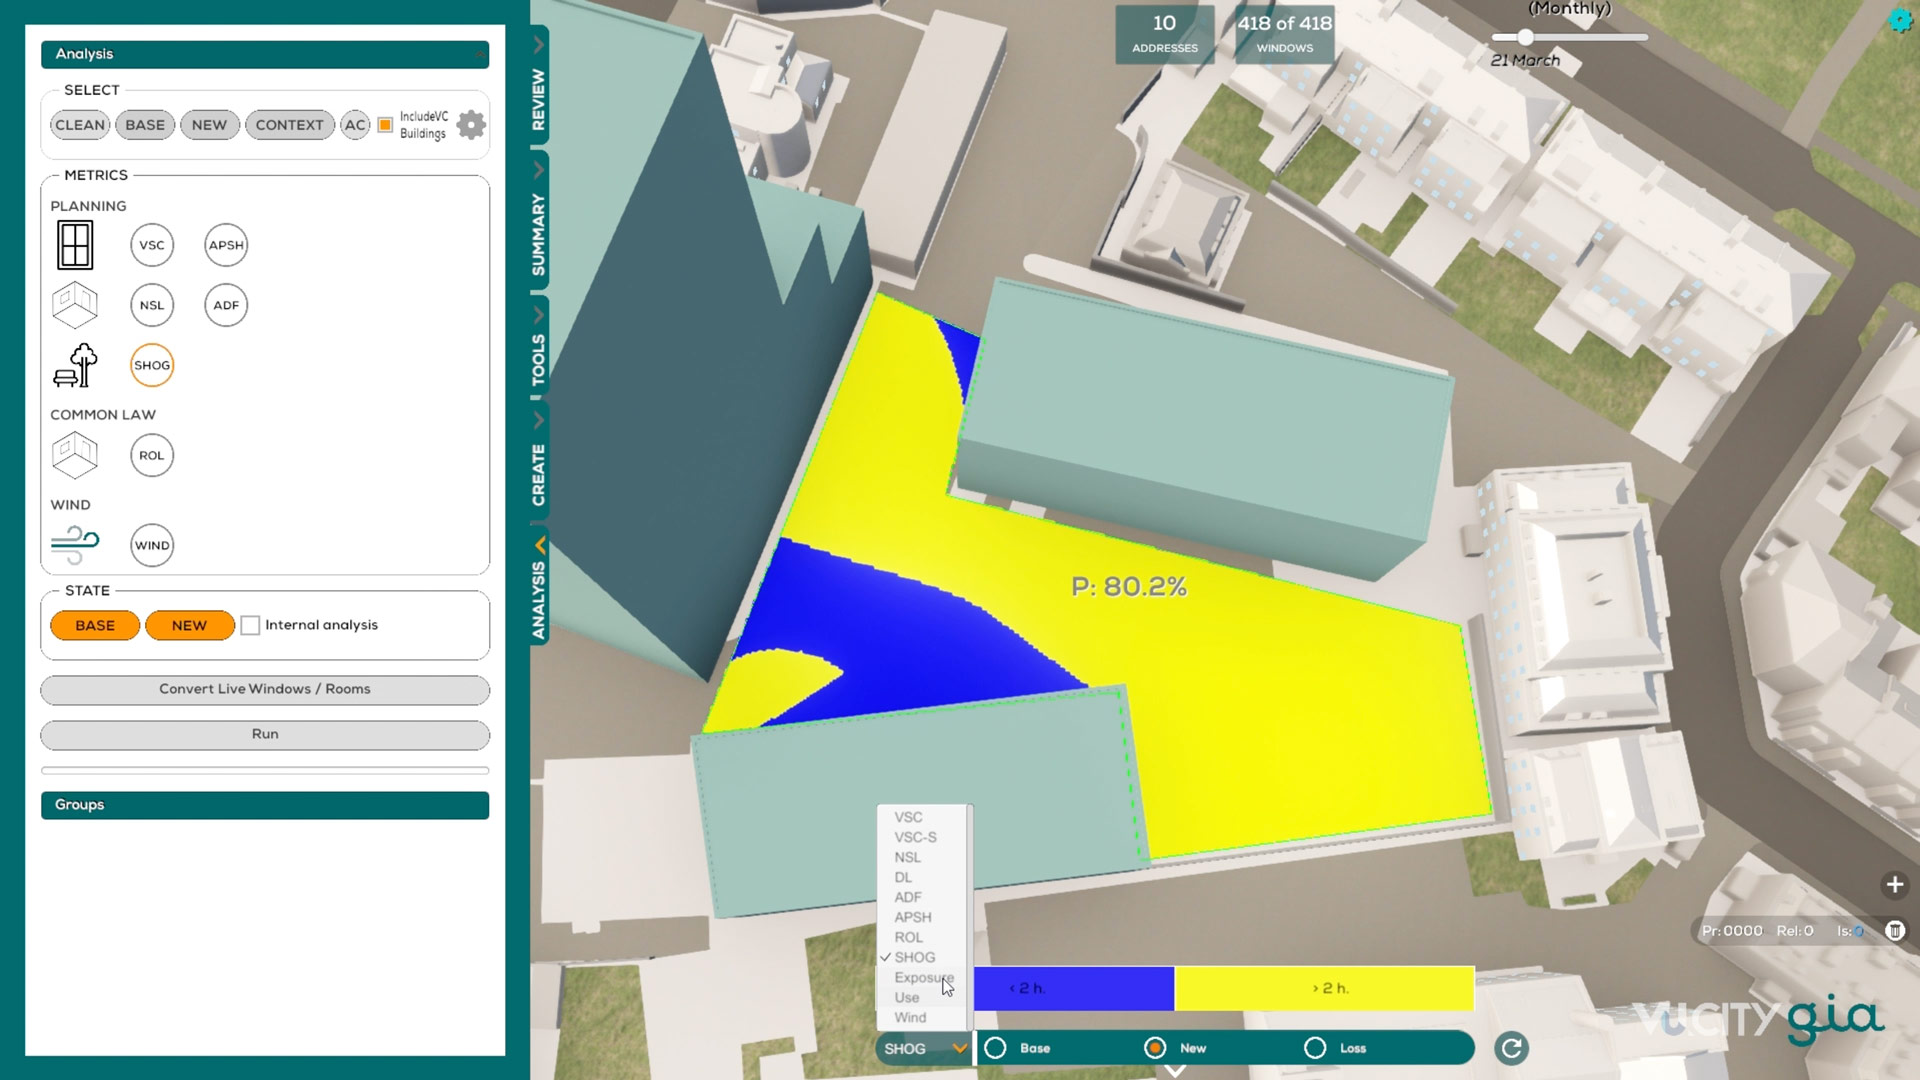1920x1080 pixels.
Task: Select the SHOG metric circle
Action: [x=152, y=365]
